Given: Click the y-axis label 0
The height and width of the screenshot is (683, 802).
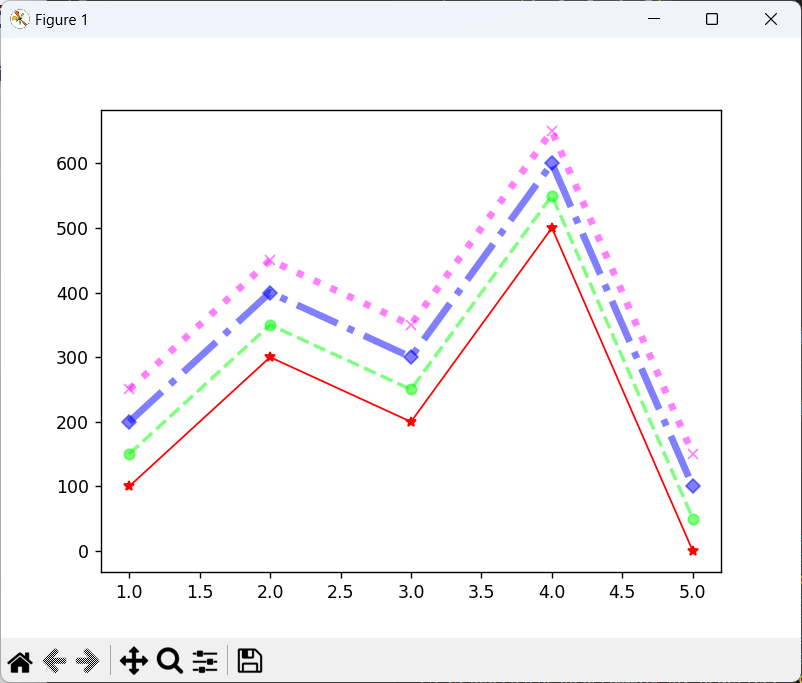Looking at the screenshot, I should [83, 552].
